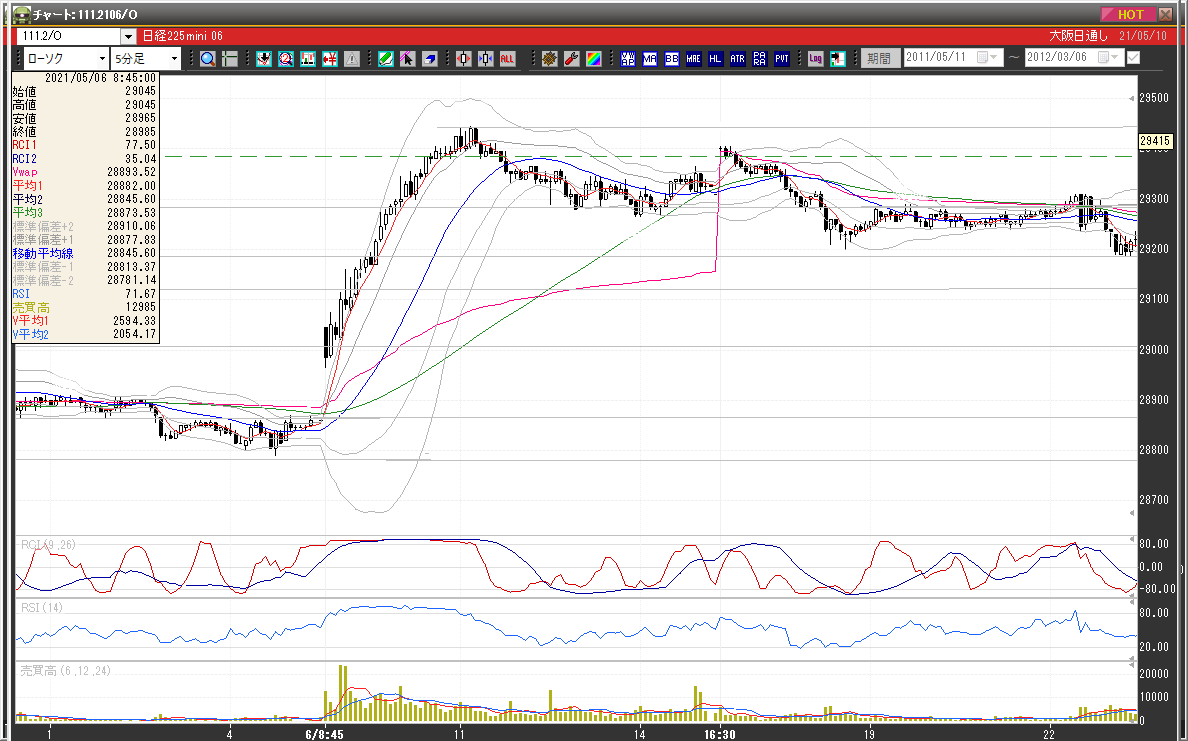Click the red ALL display icon
This screenshot has height=741, width=1188.
[507, 58]
